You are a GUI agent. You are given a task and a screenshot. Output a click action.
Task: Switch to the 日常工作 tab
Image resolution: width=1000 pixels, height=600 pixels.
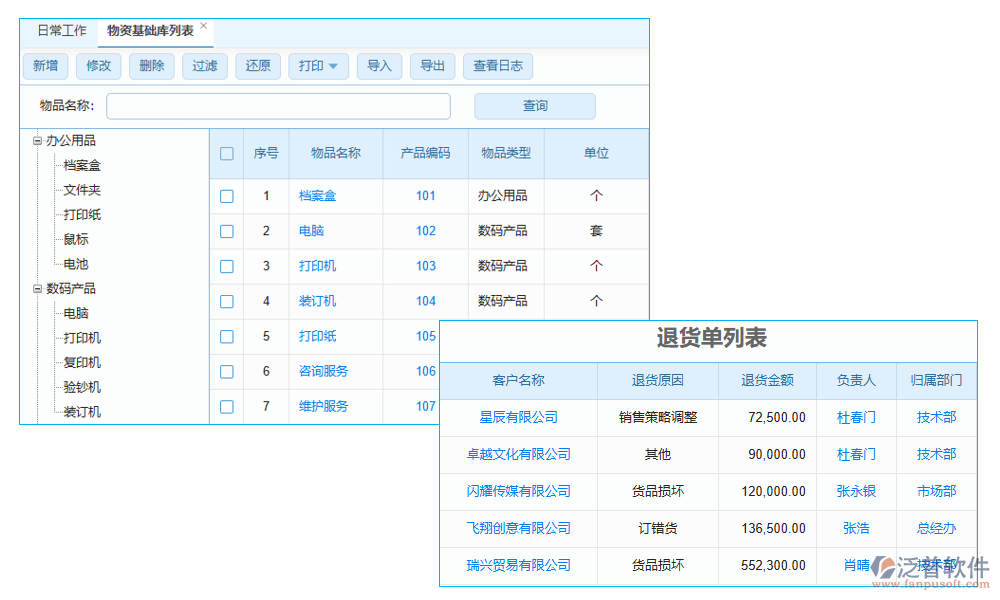pos(61,31)
